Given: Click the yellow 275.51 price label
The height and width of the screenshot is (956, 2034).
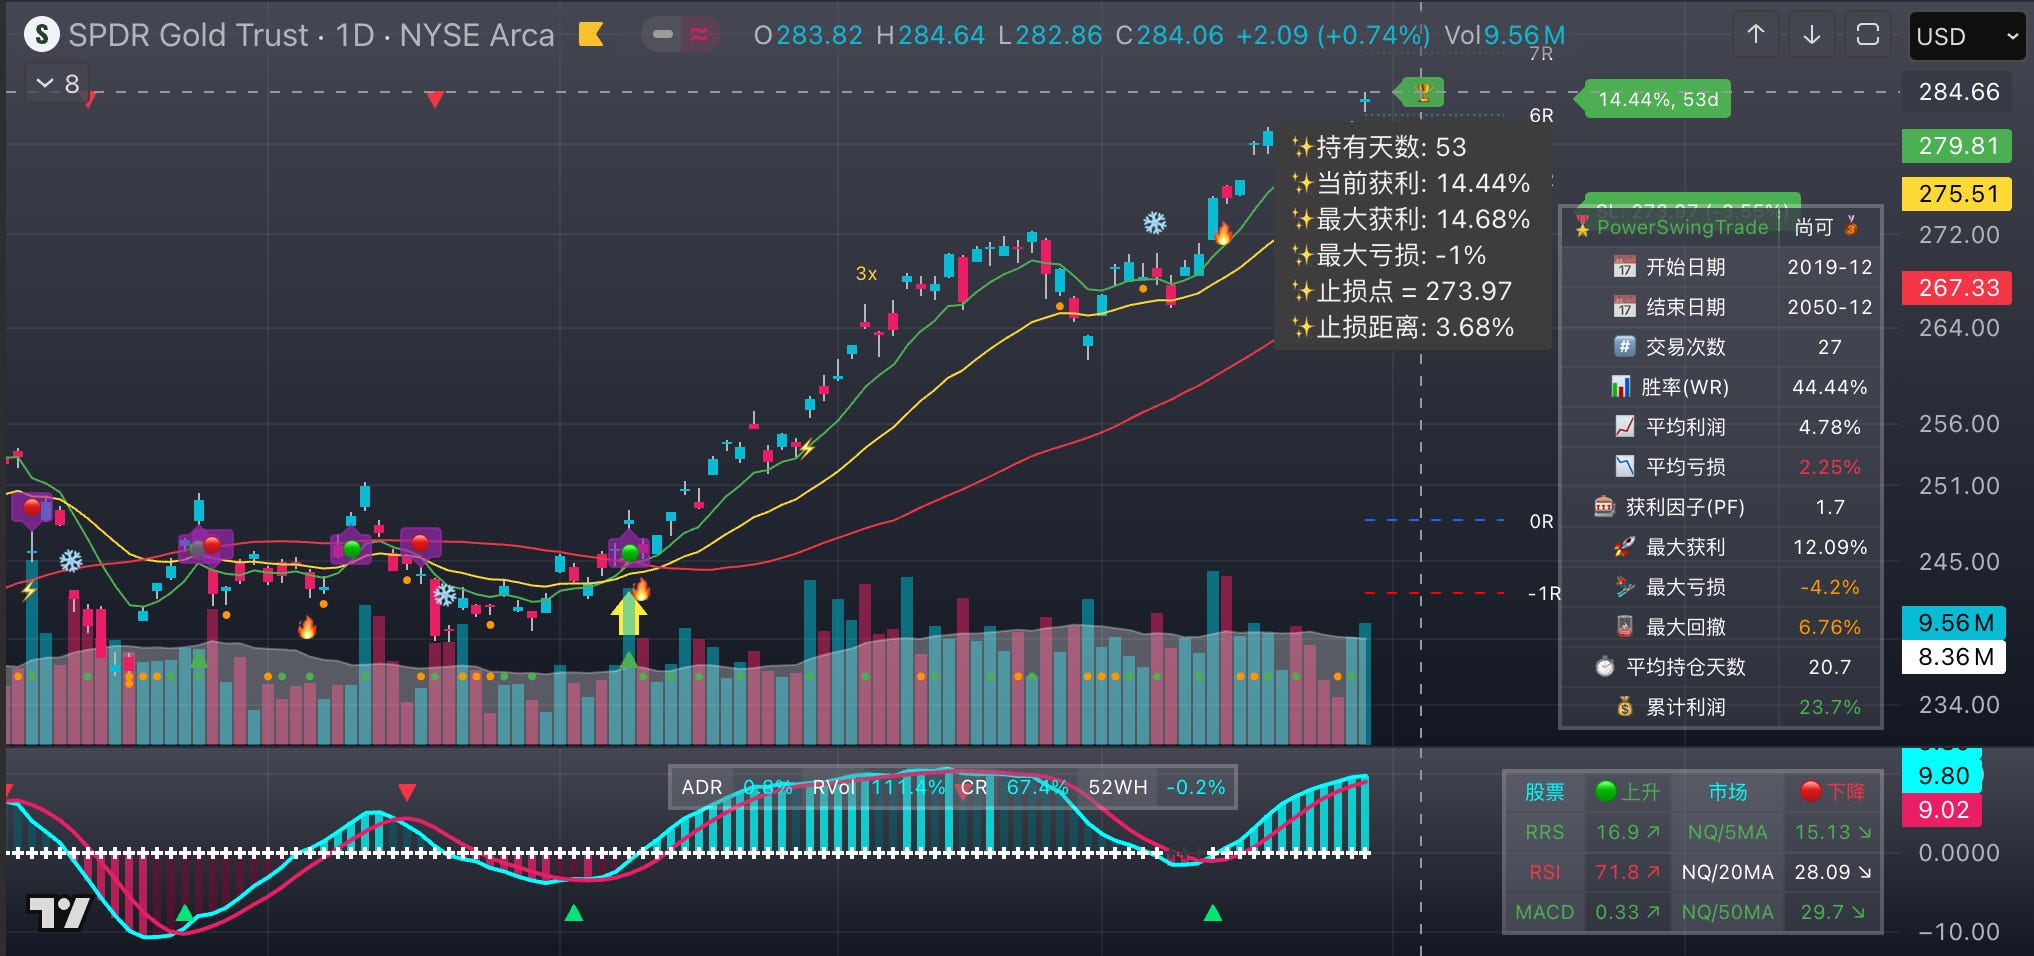Looking at the screenshot, I should [1957, 194].
